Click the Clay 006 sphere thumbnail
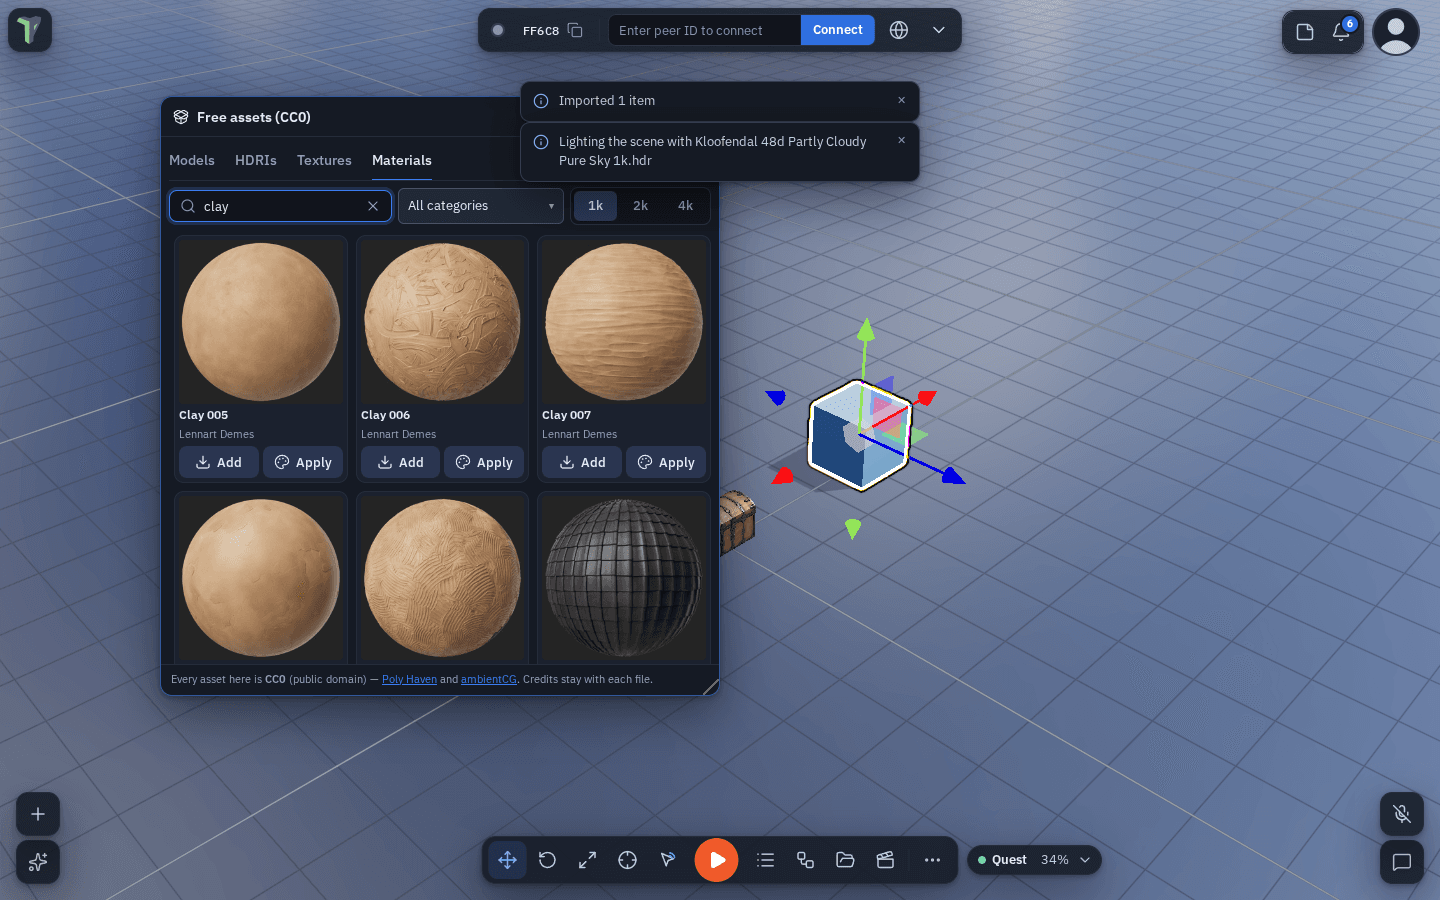 (x=442, y=322)
